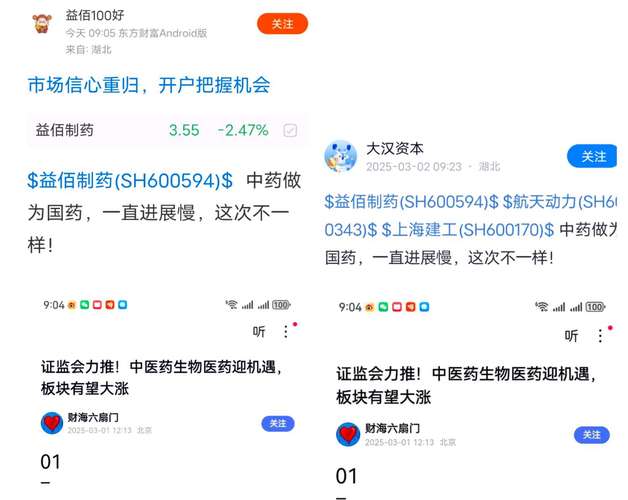Tap battery 100 indicator in right screenshot
The height and width of the screenshot is (500, 628).
tap(595, 307)
